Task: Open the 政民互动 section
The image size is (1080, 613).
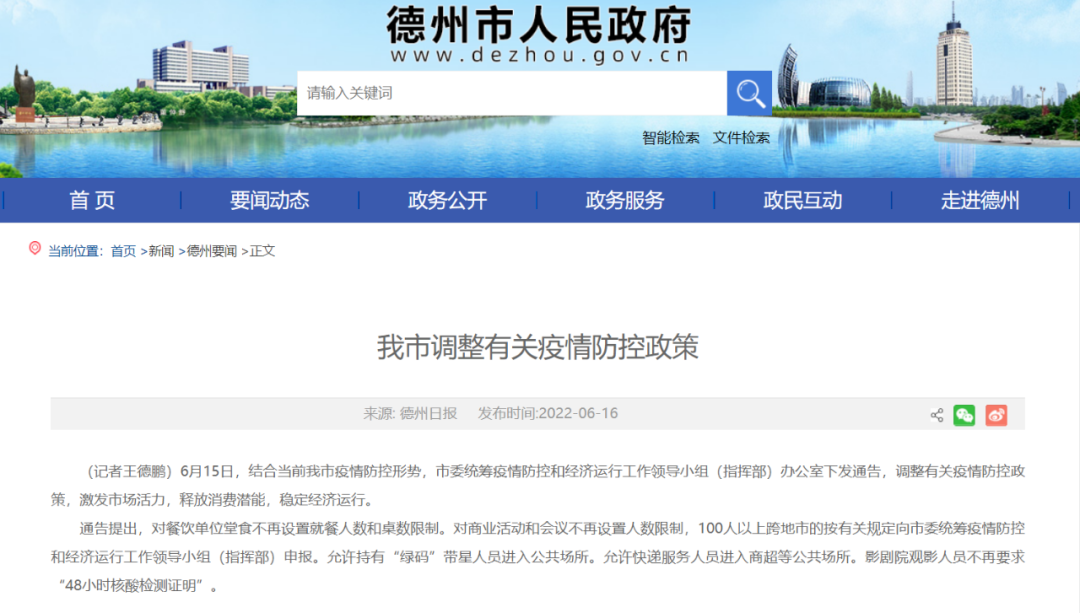Action: coord(803,200)
